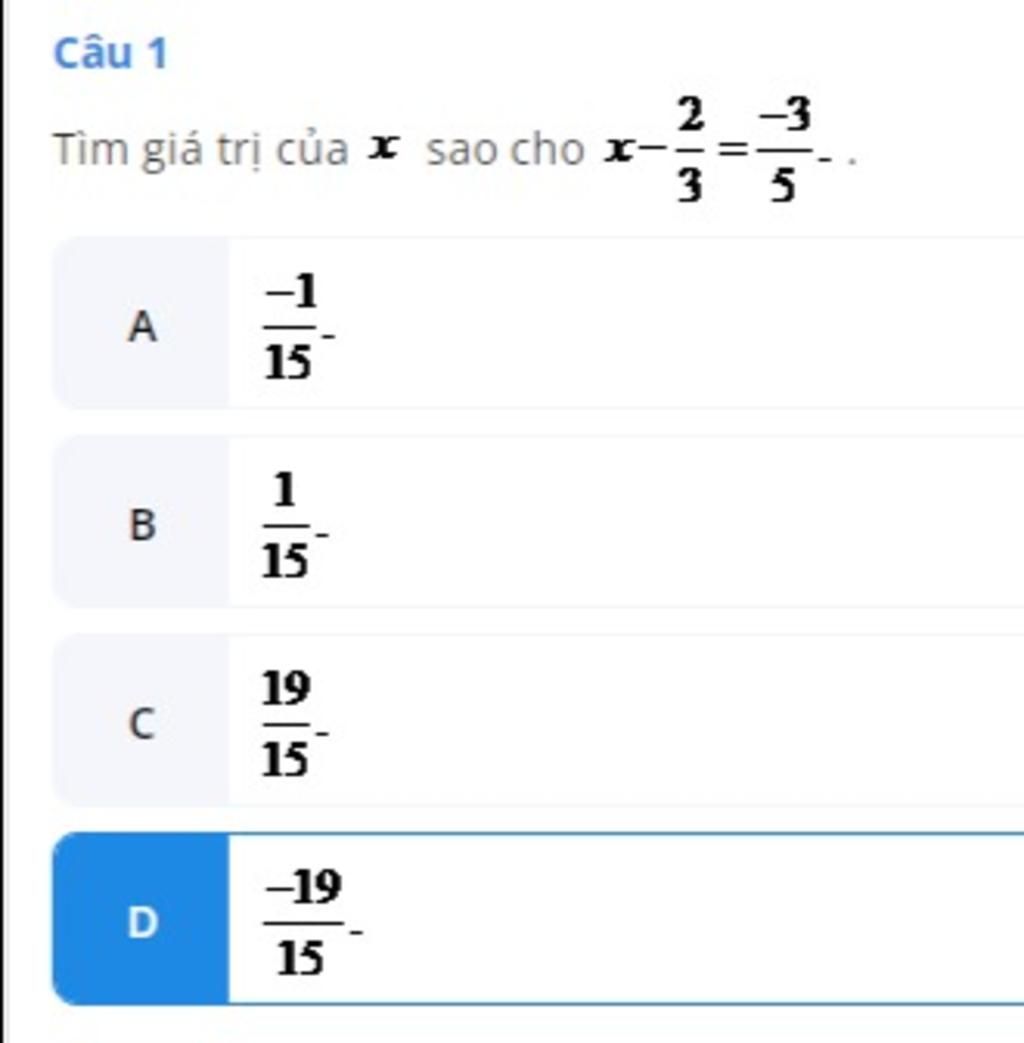Viewport: 1024px width, 1043px height.
Task: Pick the fraction −19/15 in answer D
Action: tap(303, 922)
